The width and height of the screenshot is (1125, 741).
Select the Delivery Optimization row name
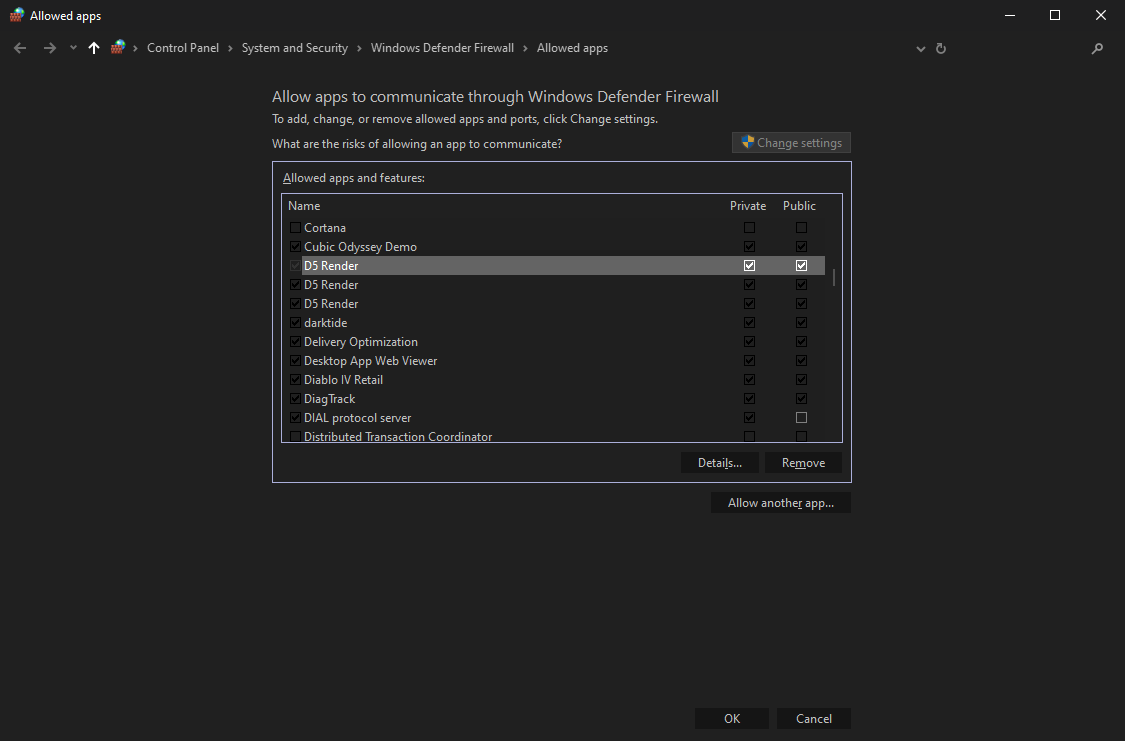361,341
